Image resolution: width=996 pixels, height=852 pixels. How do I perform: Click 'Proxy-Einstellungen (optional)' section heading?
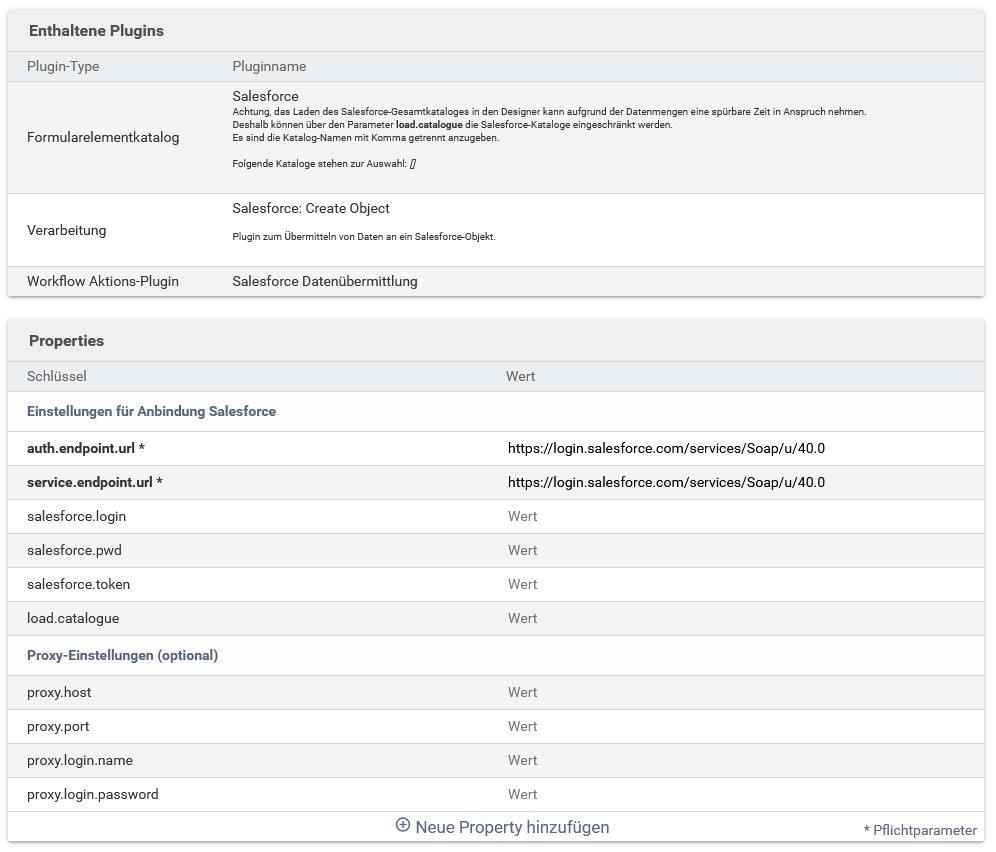pos(122,656)
